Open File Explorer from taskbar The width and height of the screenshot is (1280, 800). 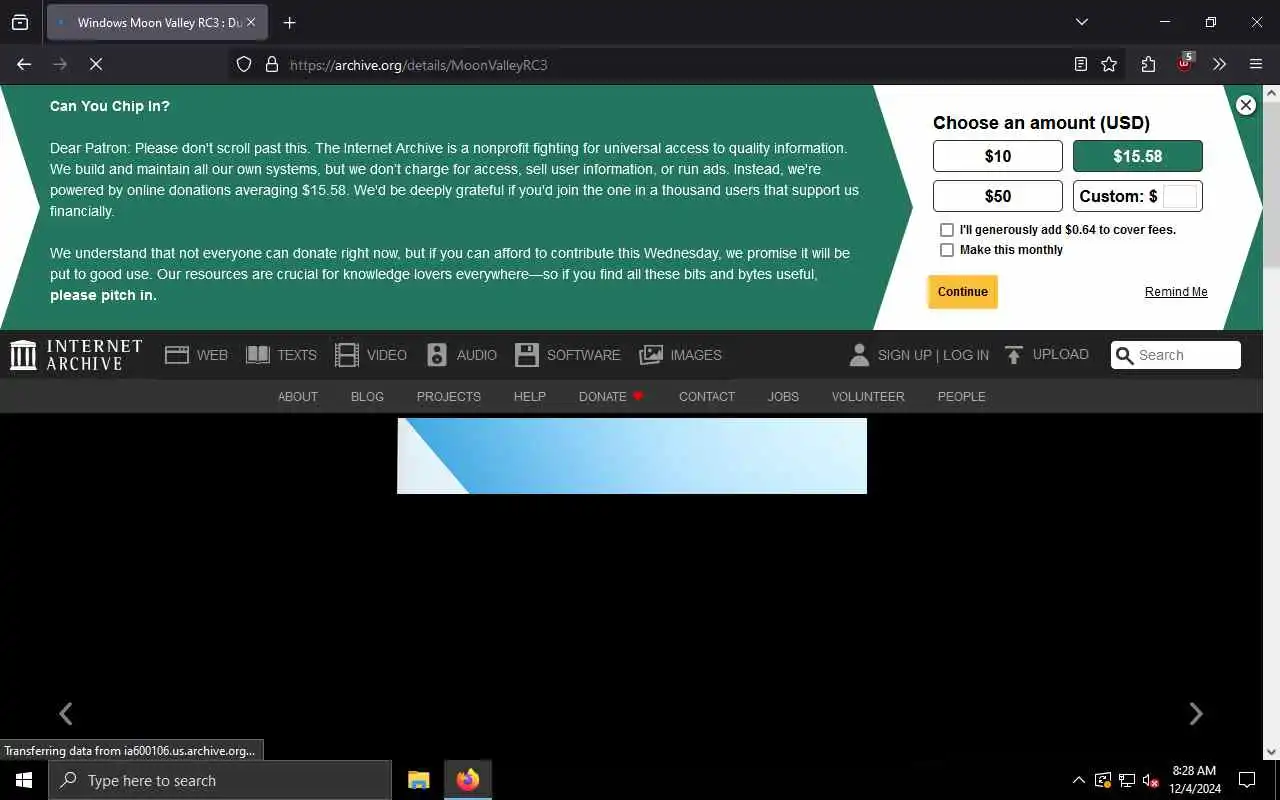pyautogui.click(x=419, y=780)
